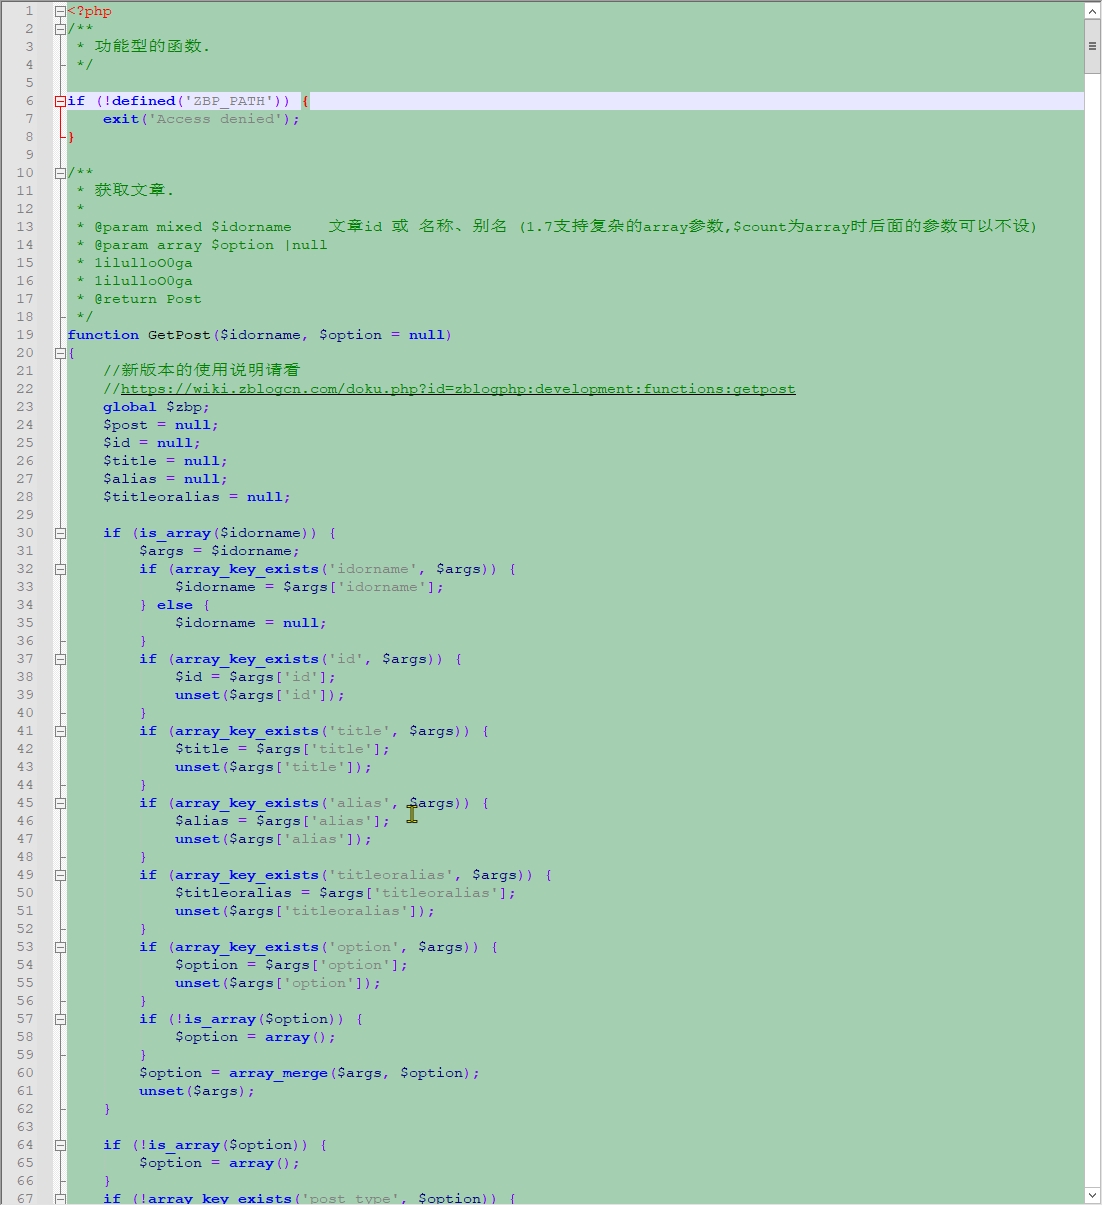Click 'unset($args['id']);' statement
Viewport: 1103px width, 1206px height.
coord(260,695)
